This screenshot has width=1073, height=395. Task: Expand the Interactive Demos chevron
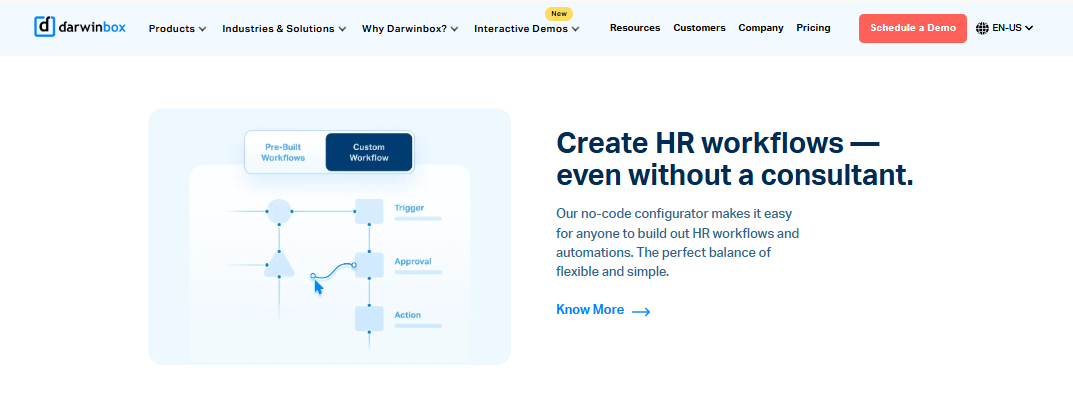pos(576,29)
